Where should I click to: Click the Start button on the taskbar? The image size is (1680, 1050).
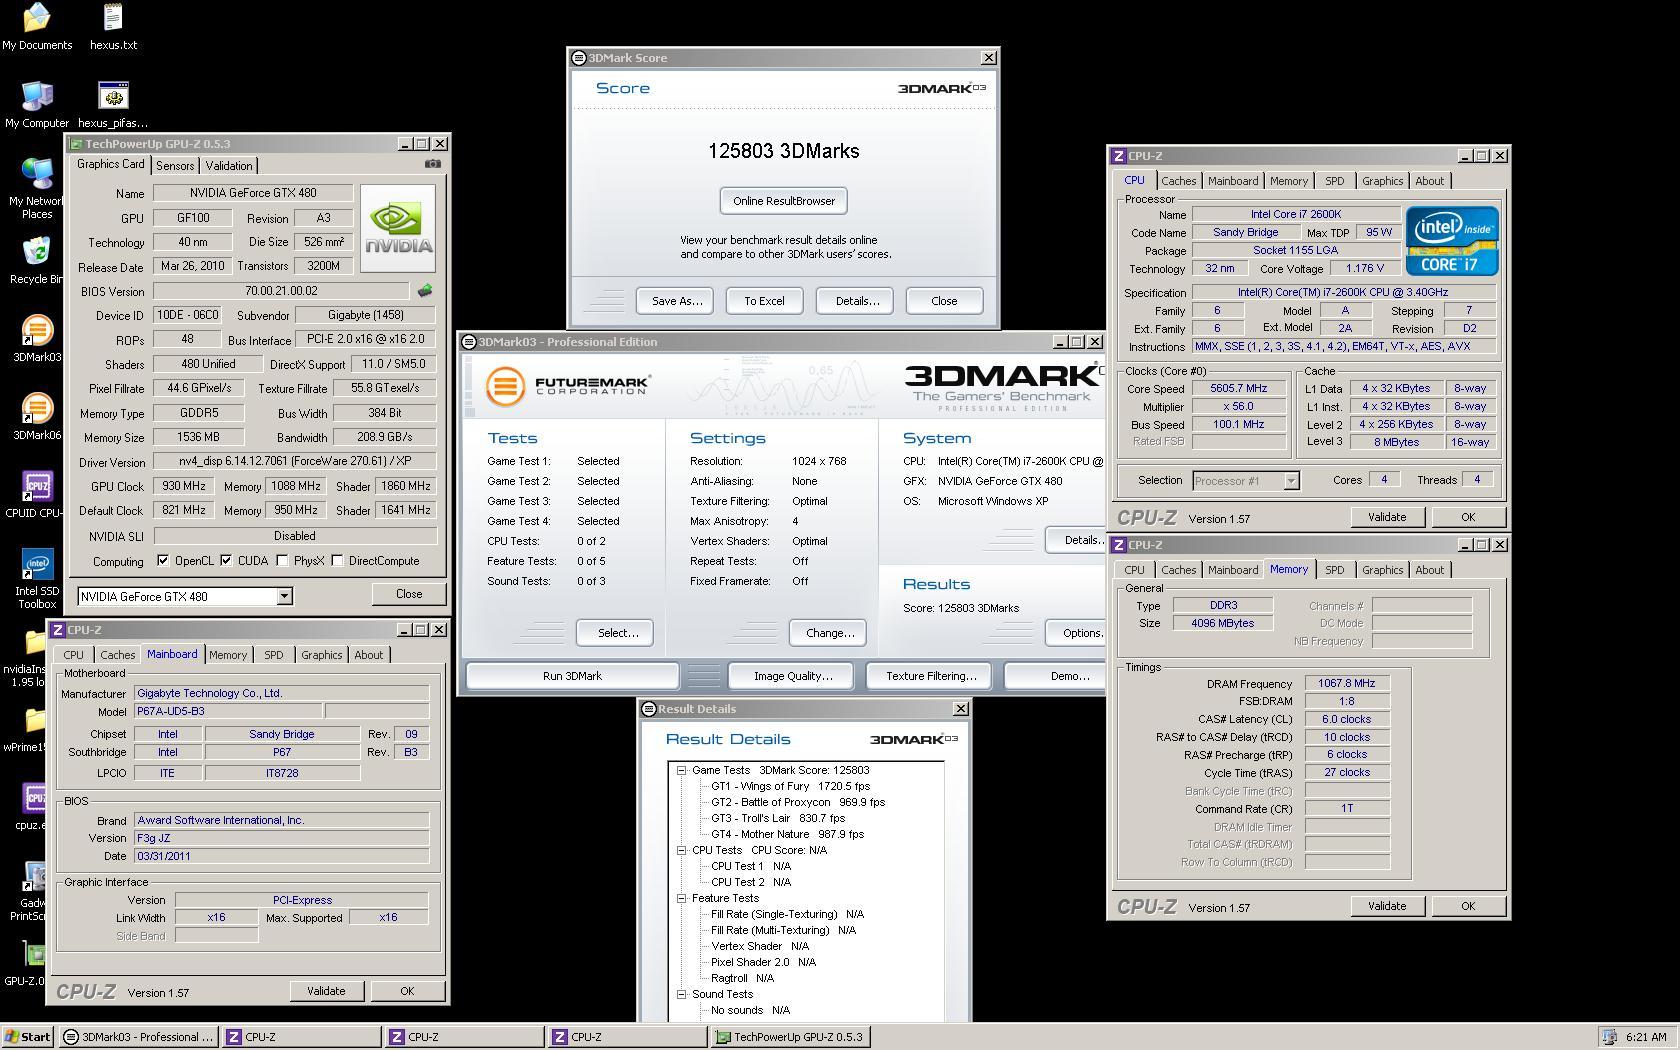[x=28, y=1037]
